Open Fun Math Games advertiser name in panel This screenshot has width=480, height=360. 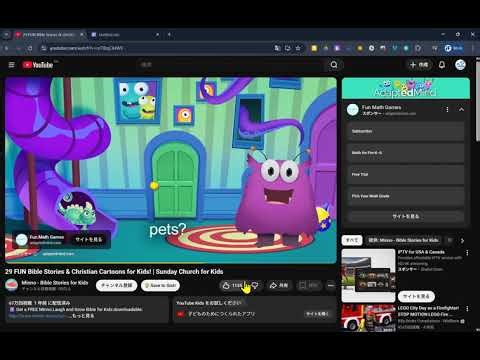(381, 107)
